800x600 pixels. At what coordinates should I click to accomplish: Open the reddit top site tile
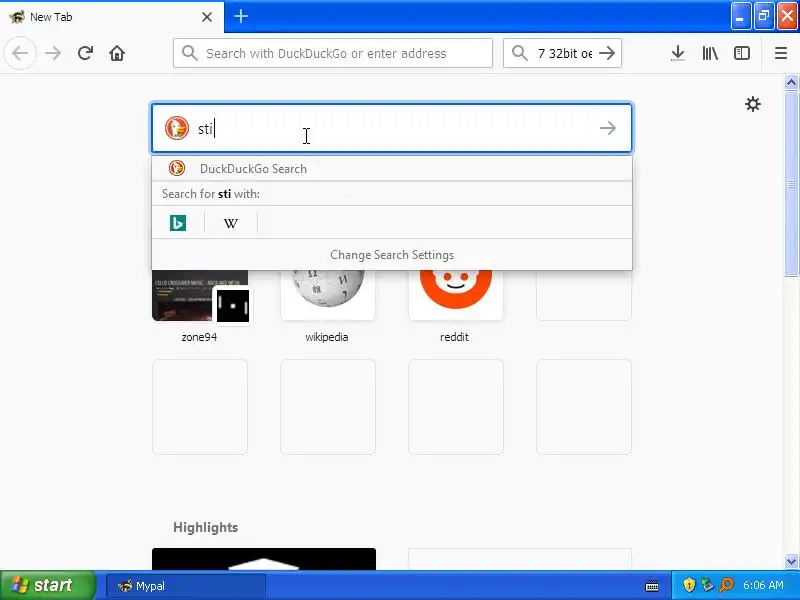point(456,295)
